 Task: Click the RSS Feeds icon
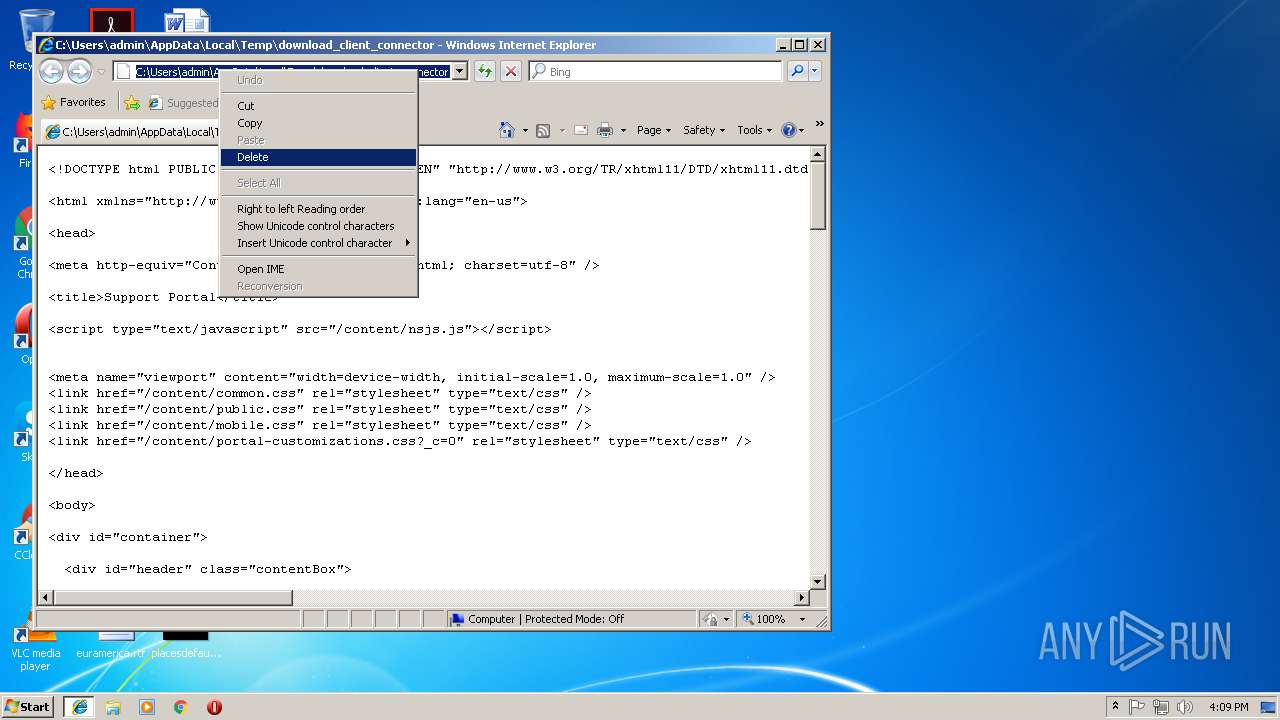pos(543,130)
